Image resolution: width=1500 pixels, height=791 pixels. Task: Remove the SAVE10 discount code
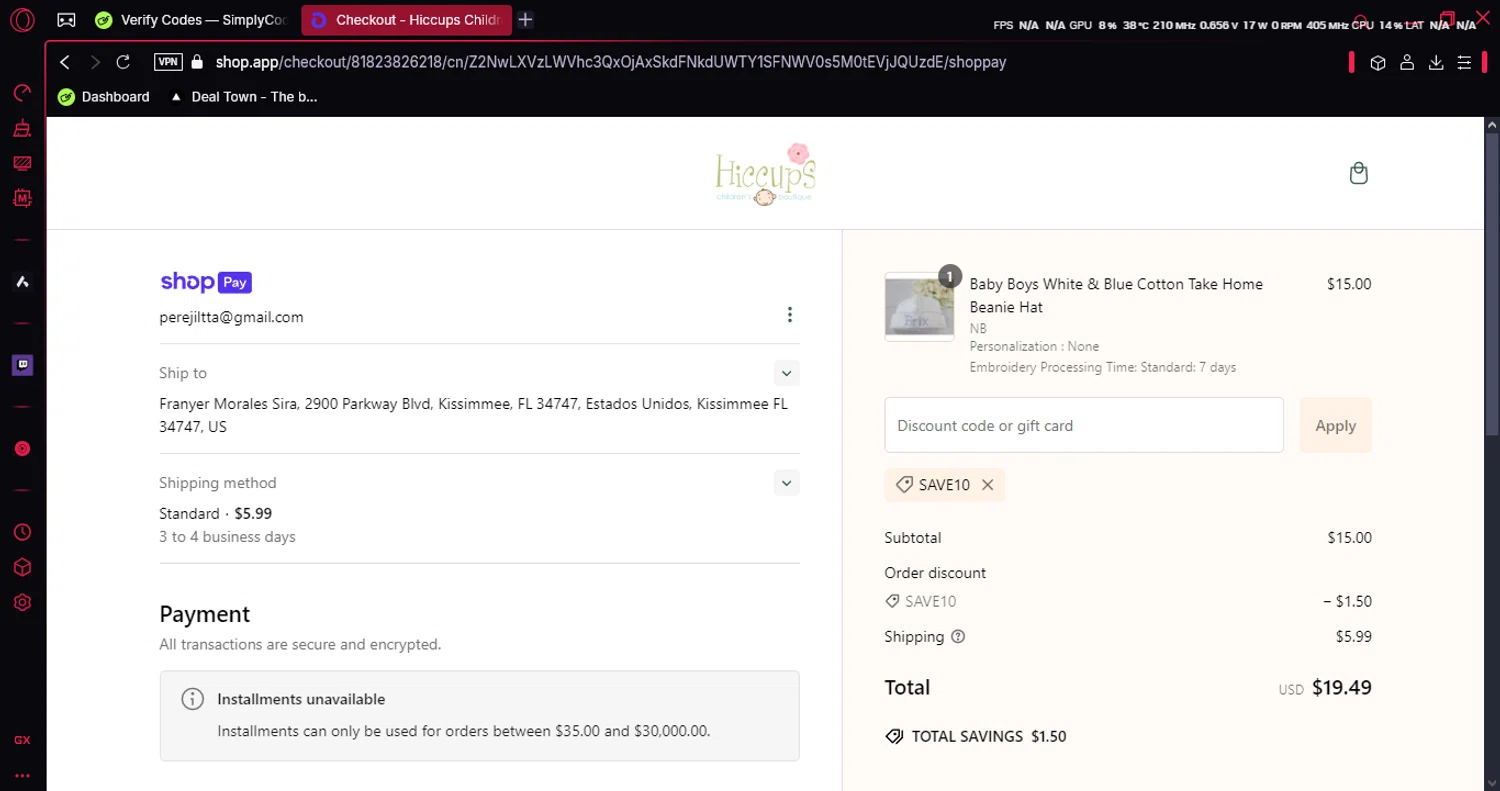[x=987, y=485]
